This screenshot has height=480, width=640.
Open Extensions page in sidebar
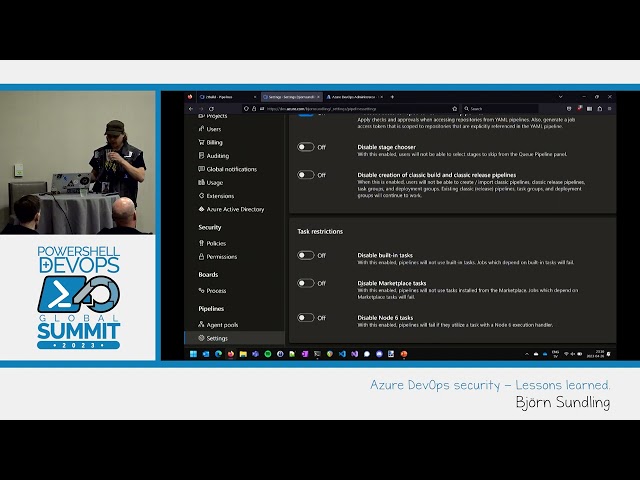click(x=220, y=196)
